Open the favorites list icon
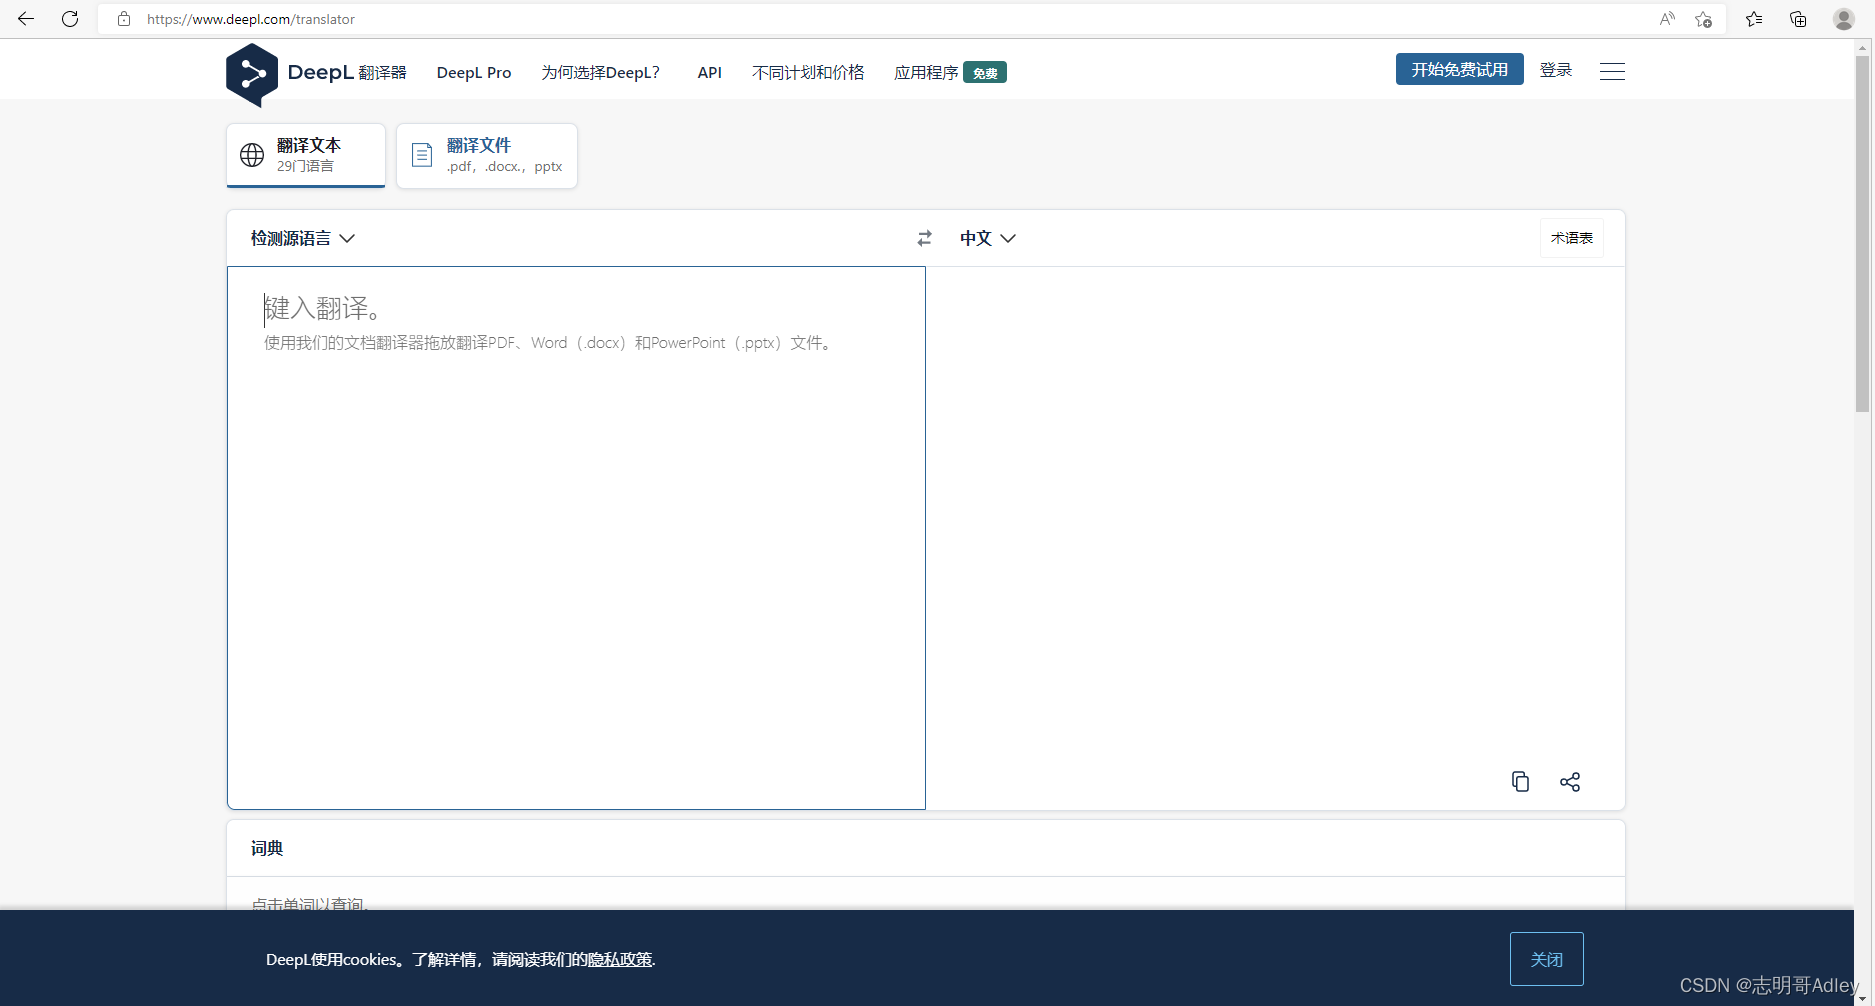 [x=1754, y=19]
